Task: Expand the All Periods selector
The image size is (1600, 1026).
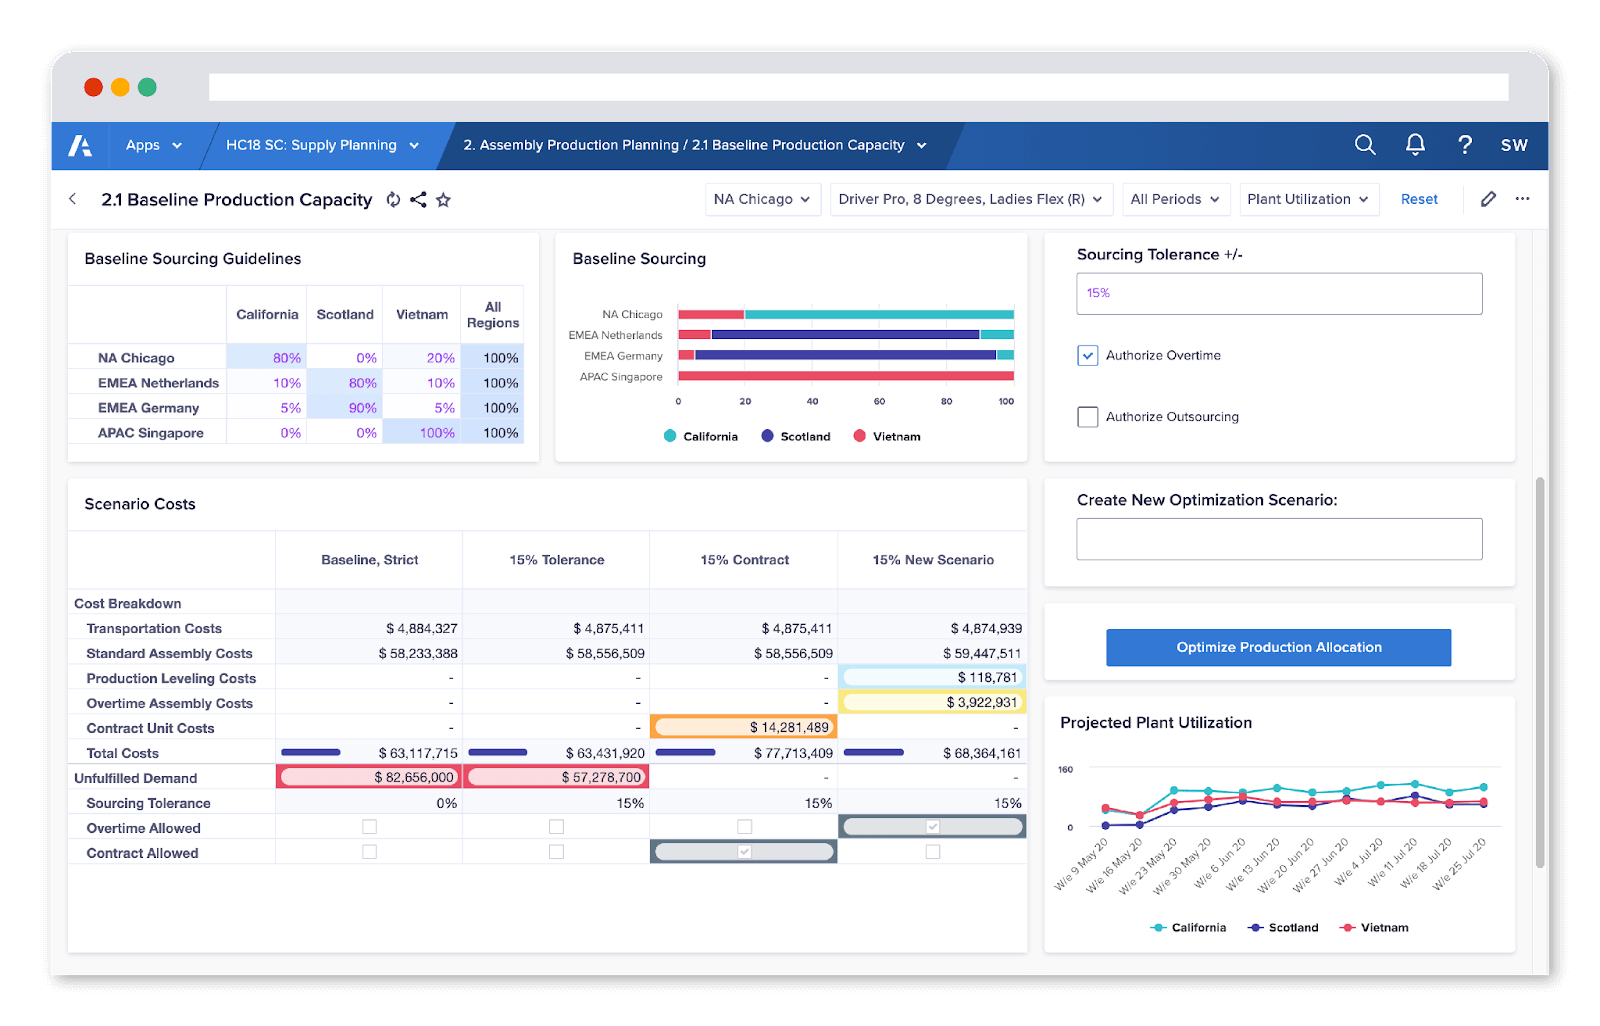Action: coord(1175,199)
